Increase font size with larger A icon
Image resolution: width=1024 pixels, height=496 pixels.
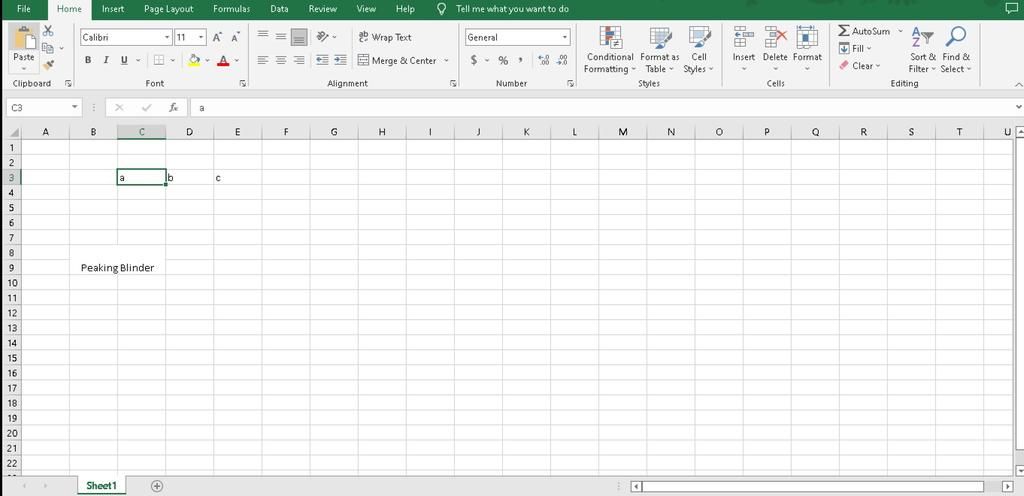217,38
